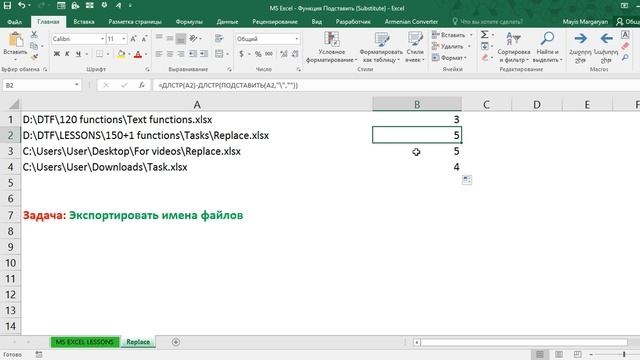
Task: Apply underline Ч formatting
Action: (x=78, y=54)
